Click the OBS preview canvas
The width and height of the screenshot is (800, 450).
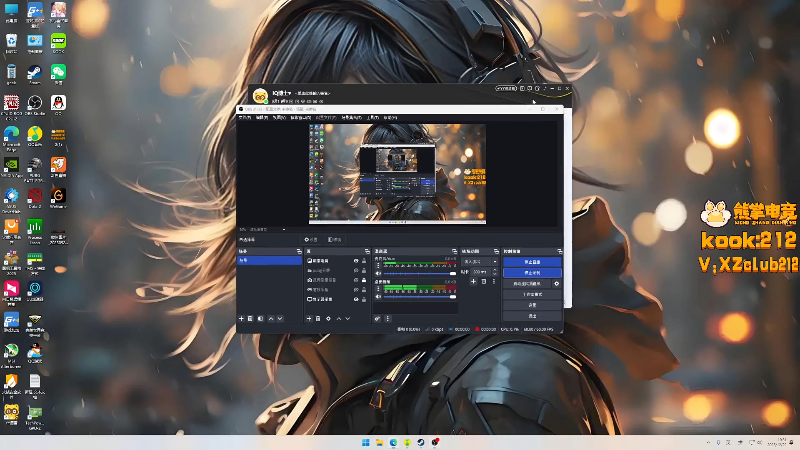click(x=397, y=173)
